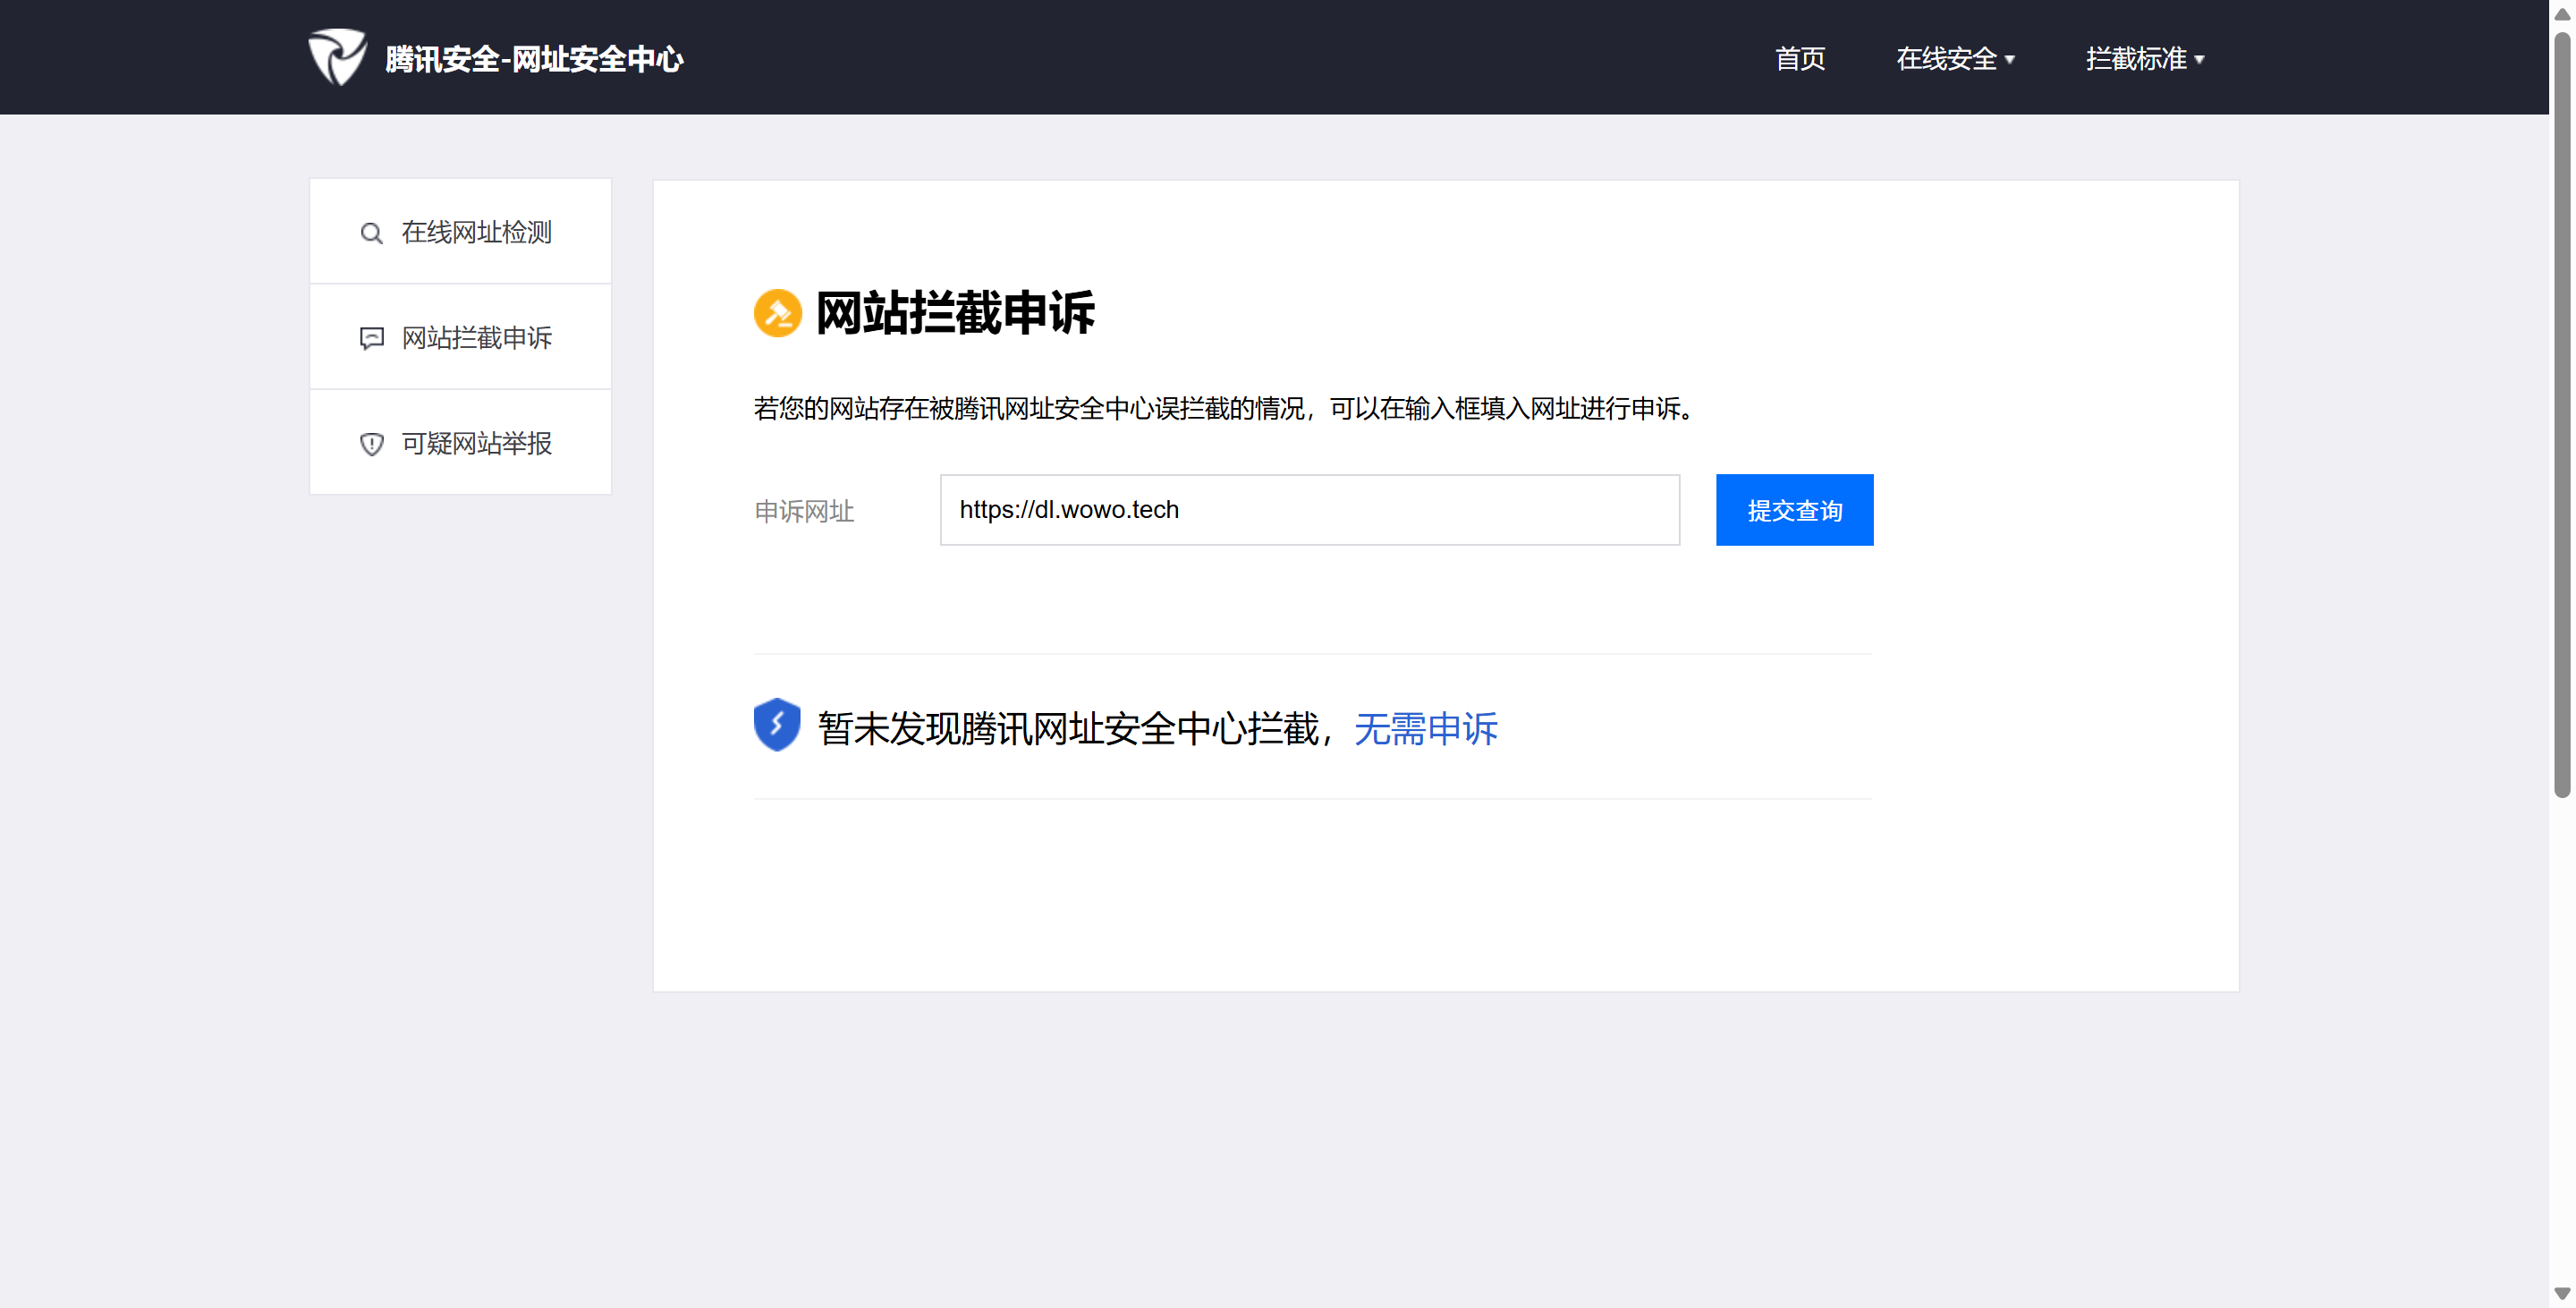
Task: Expand the 在线安全 dropdown menu
Action: 1946,59
